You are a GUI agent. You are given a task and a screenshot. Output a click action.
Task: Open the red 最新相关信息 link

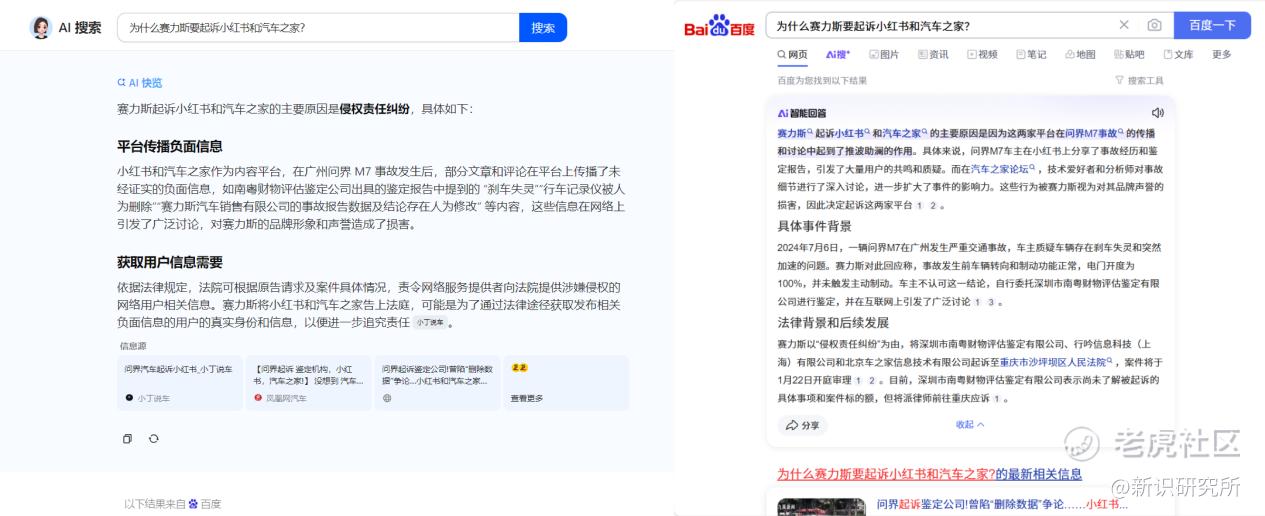point(929,474)
